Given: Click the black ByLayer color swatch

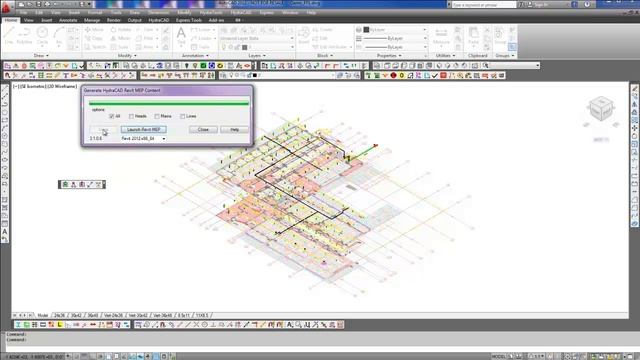Looking at the screenshot, I should tap(366, 30).
